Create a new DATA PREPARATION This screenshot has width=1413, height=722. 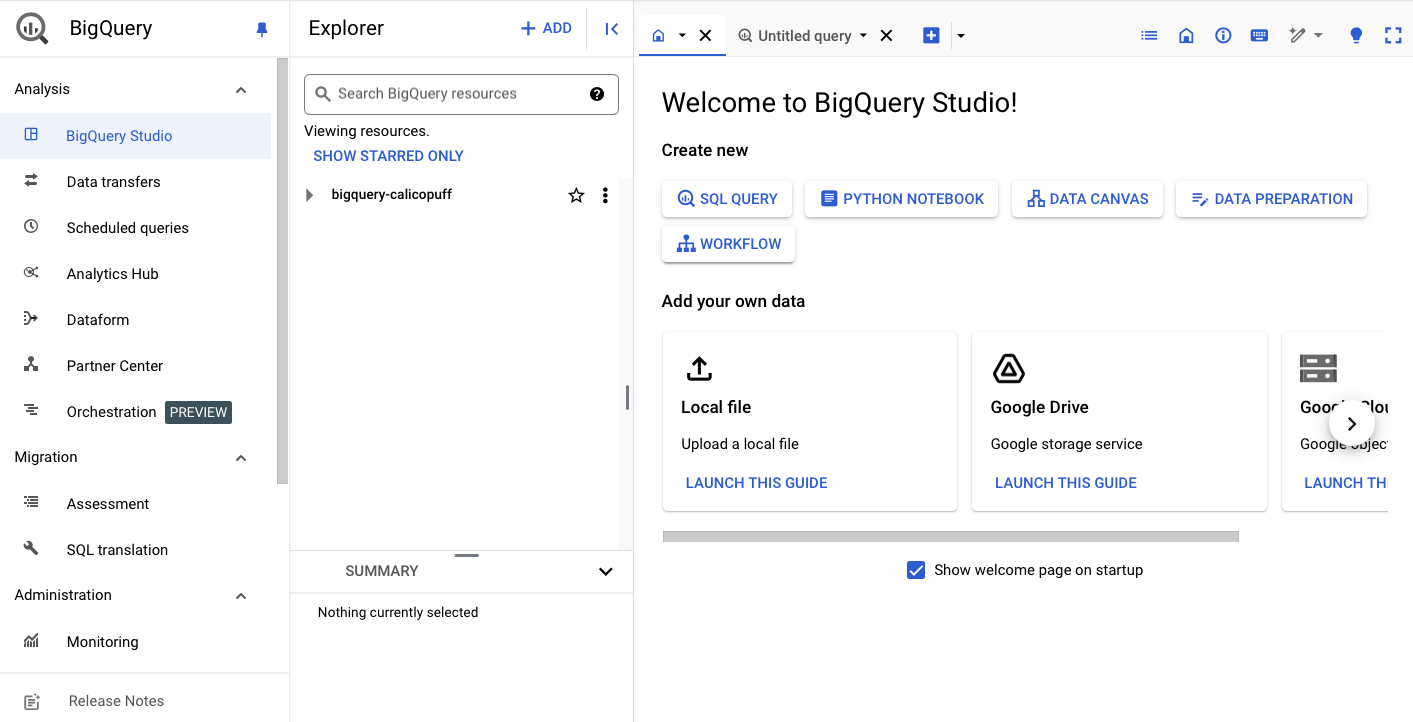pos(1271,199)
